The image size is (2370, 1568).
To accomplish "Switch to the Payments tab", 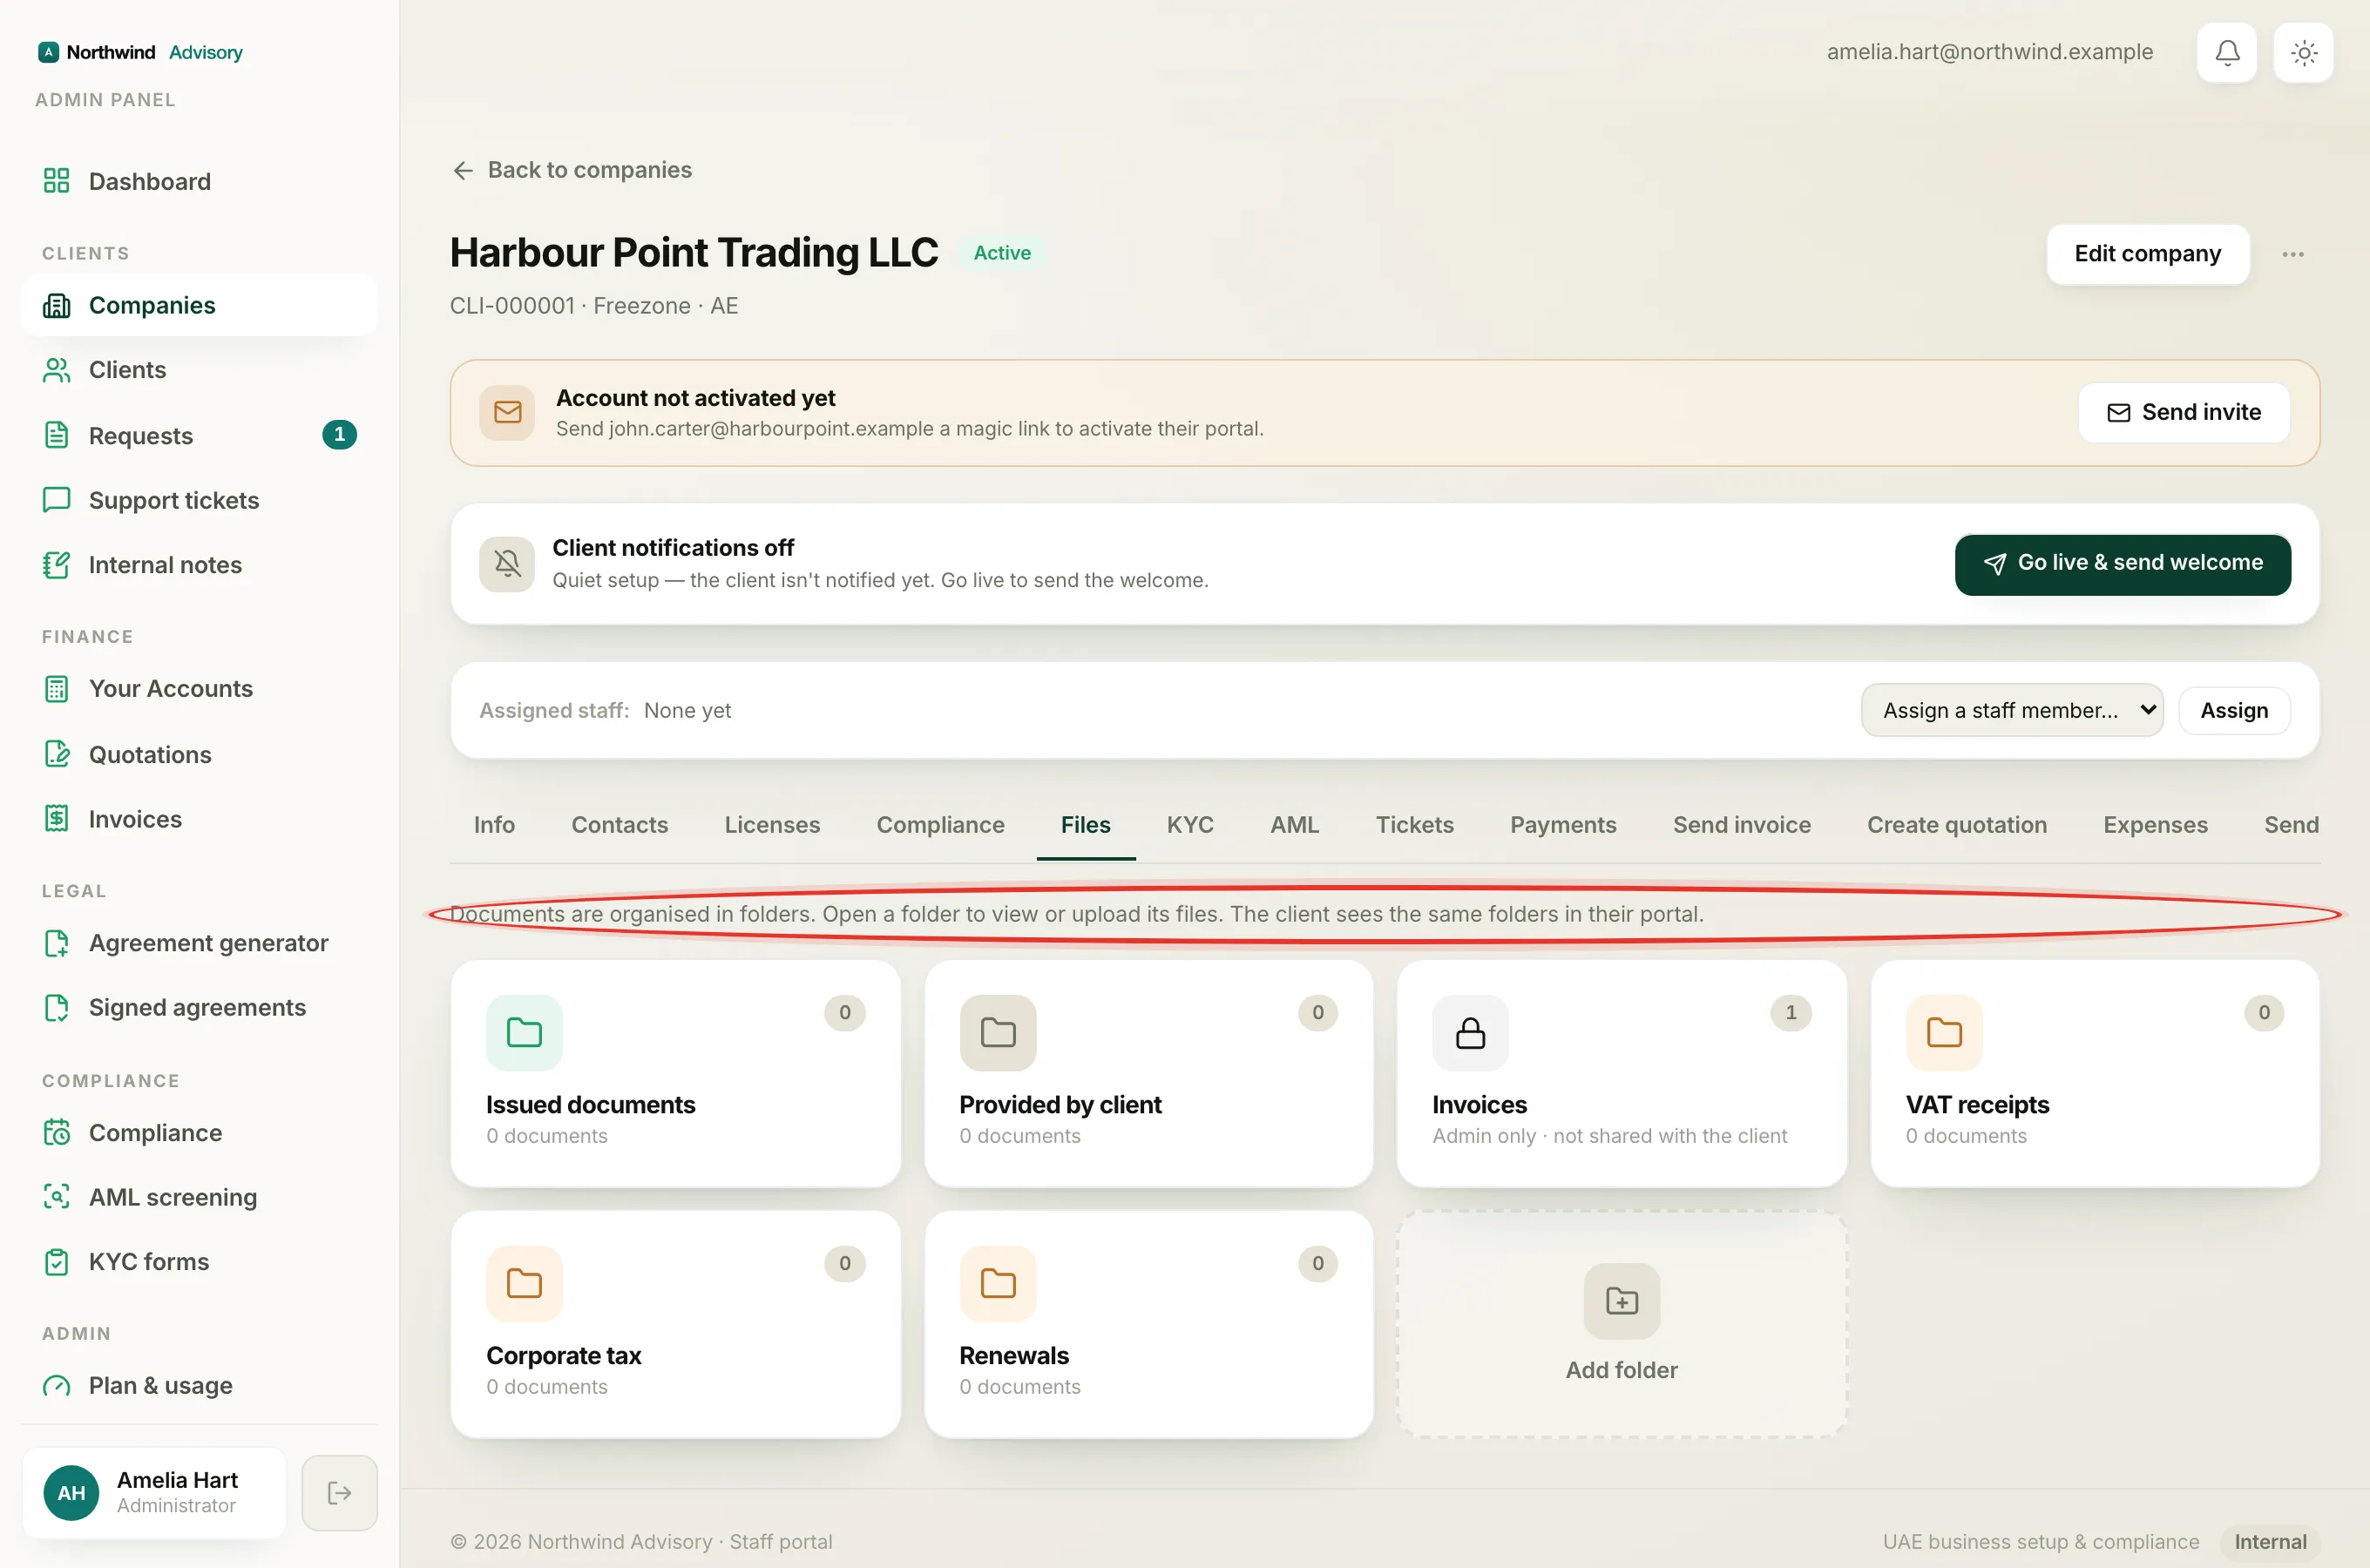I will [x=1563, y=825].
